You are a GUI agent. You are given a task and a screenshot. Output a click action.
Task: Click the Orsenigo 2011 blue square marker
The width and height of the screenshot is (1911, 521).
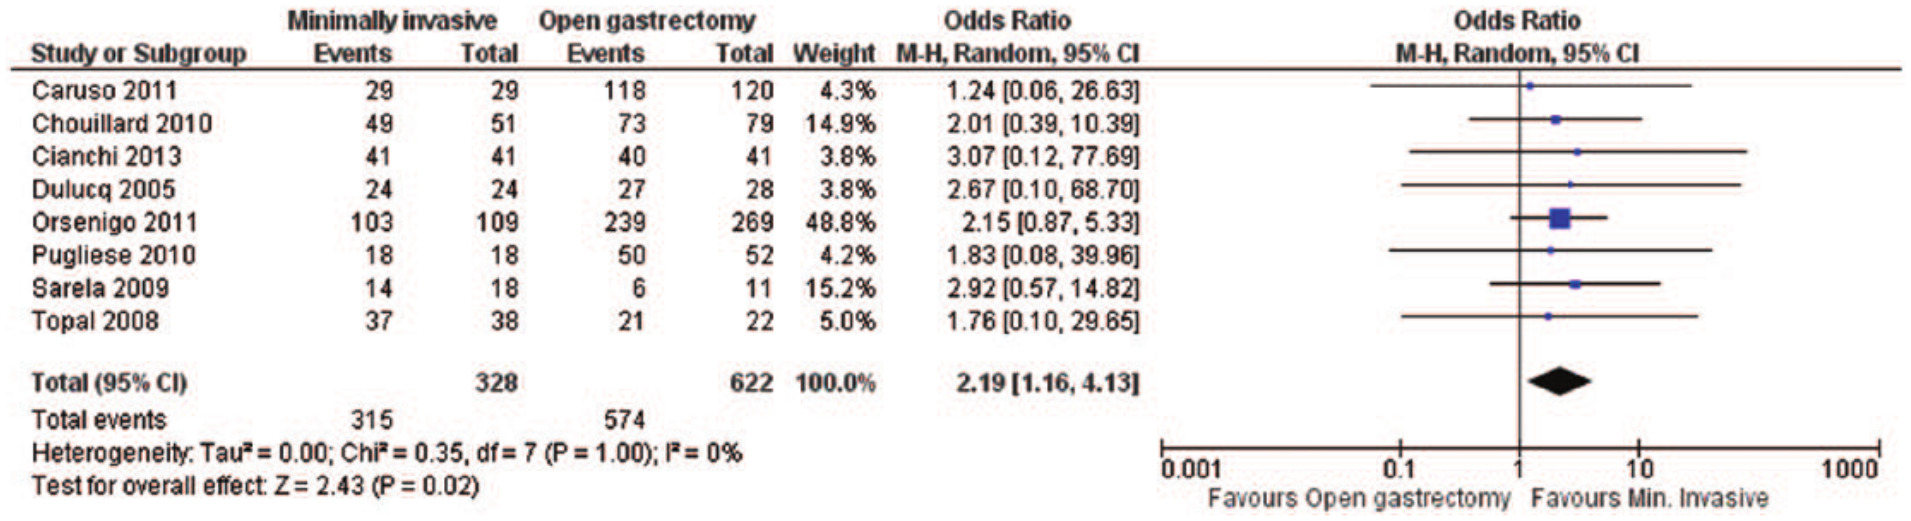[x=1559, y=218]
